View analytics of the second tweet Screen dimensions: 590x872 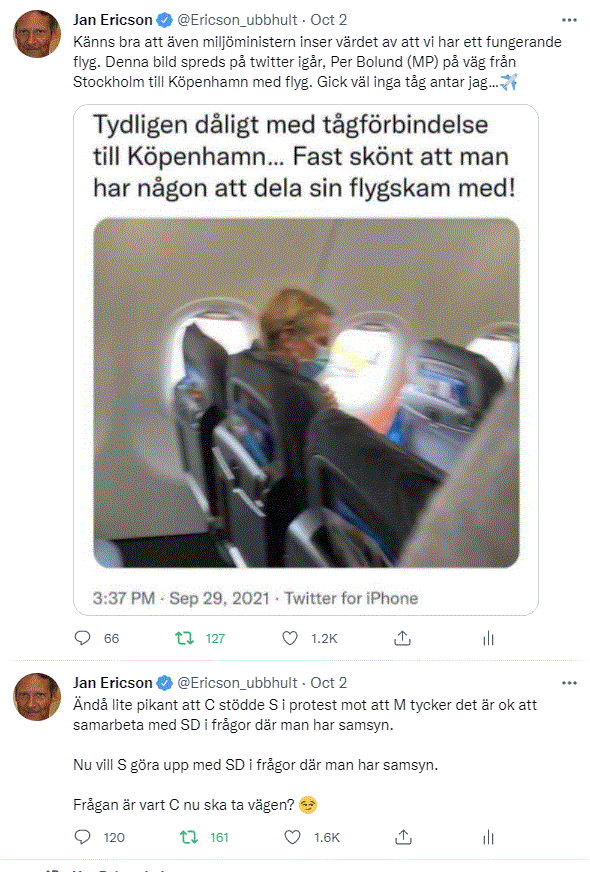click(488, 837)
